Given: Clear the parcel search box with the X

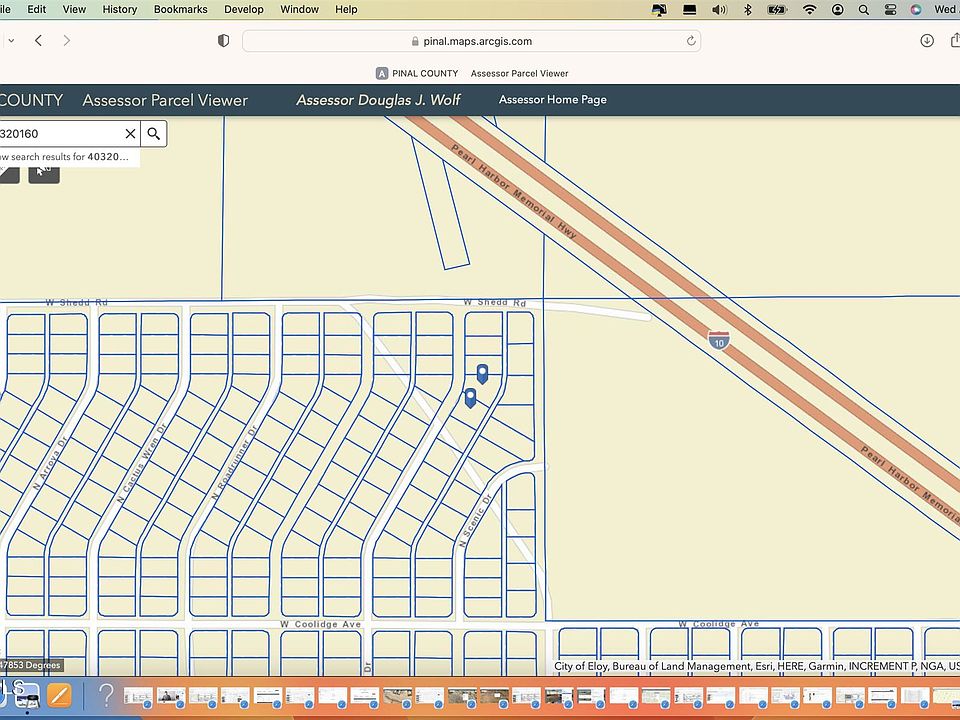Looking at the screenshot, I should coord(130,133).
